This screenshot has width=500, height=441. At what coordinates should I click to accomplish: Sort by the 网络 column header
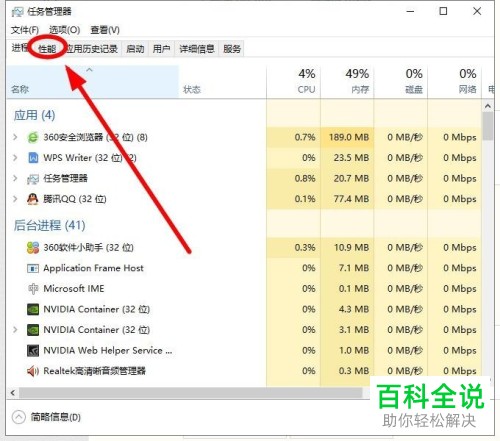pos(454,82)
